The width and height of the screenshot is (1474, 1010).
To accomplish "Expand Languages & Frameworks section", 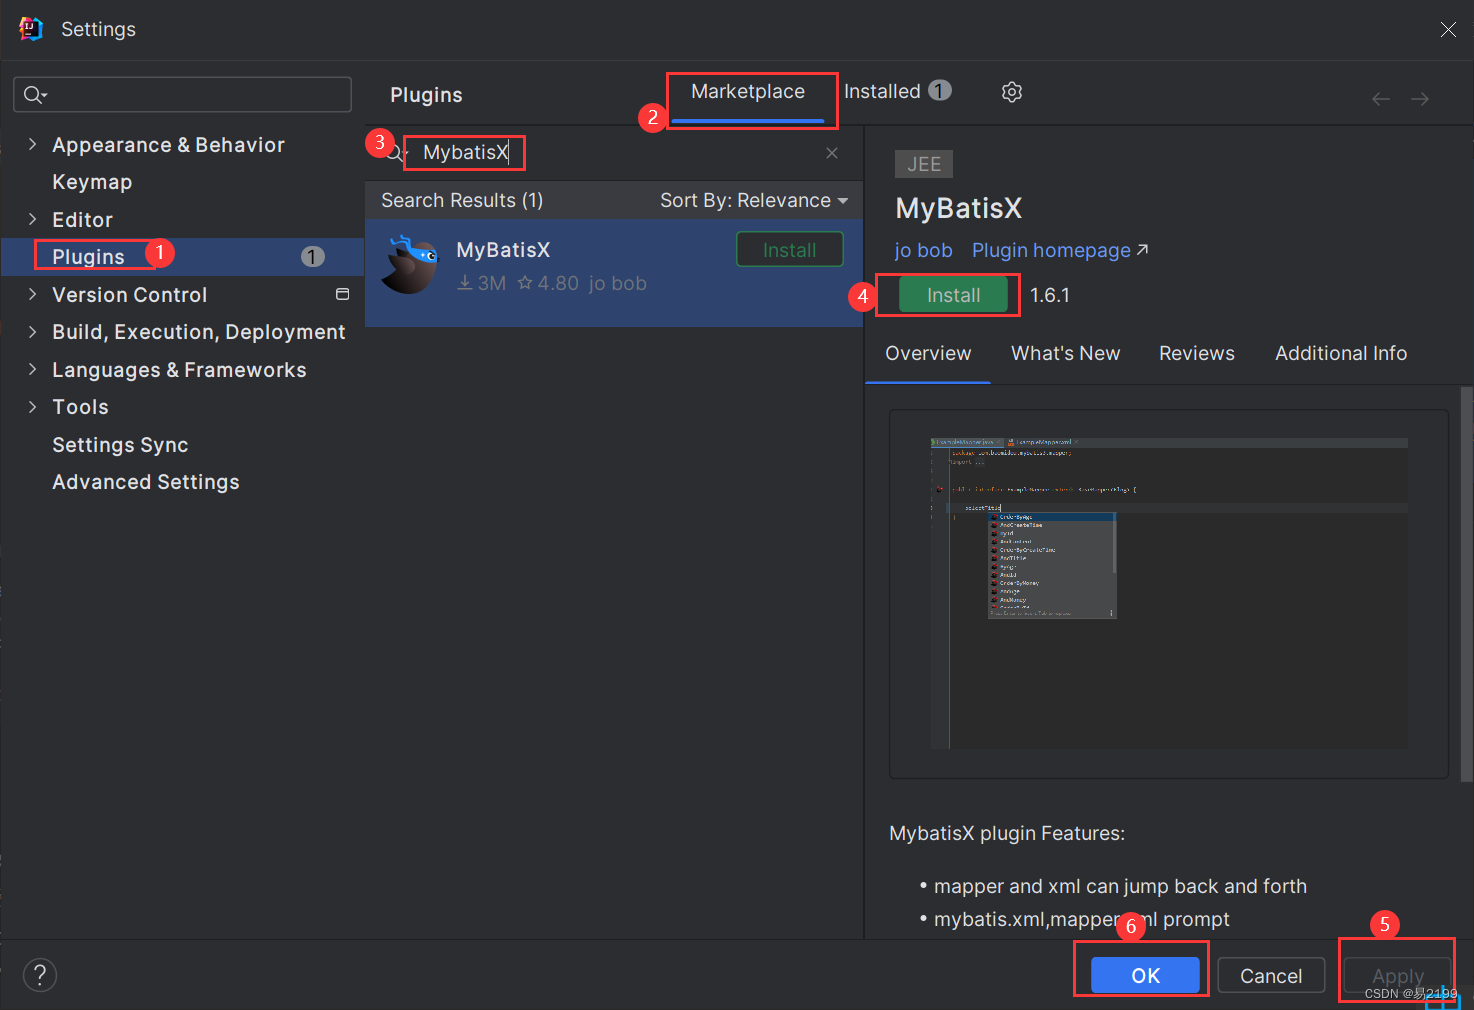I will [32, 369].
